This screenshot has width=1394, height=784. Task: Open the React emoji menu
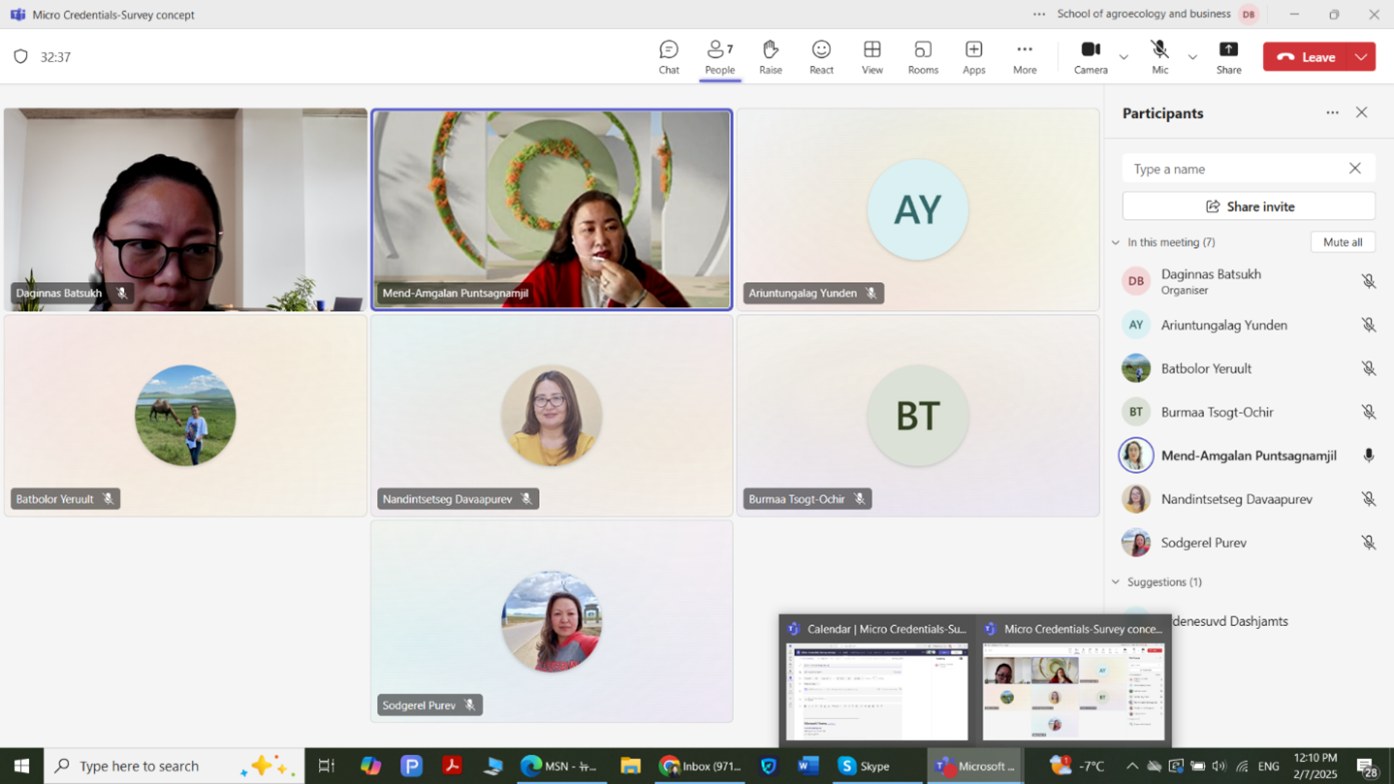tap(821, 56)
